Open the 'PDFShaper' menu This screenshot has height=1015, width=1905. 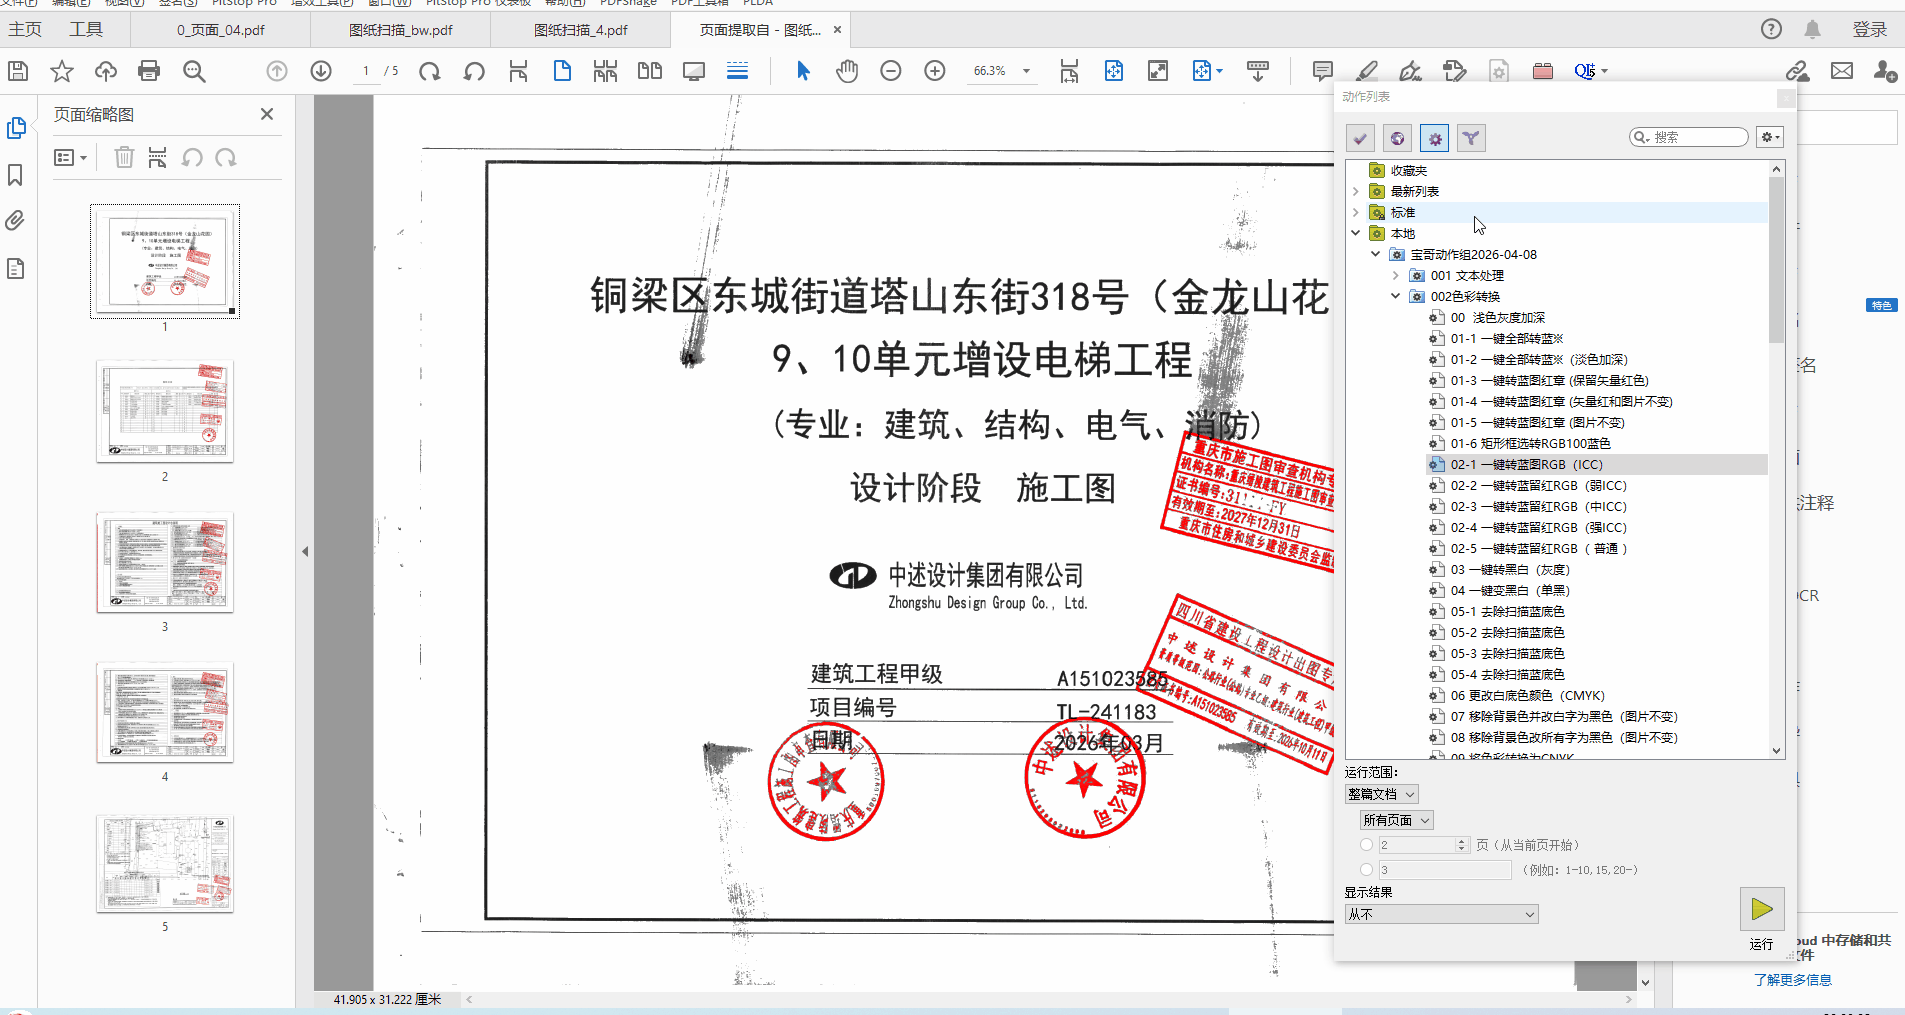(629, 3)
